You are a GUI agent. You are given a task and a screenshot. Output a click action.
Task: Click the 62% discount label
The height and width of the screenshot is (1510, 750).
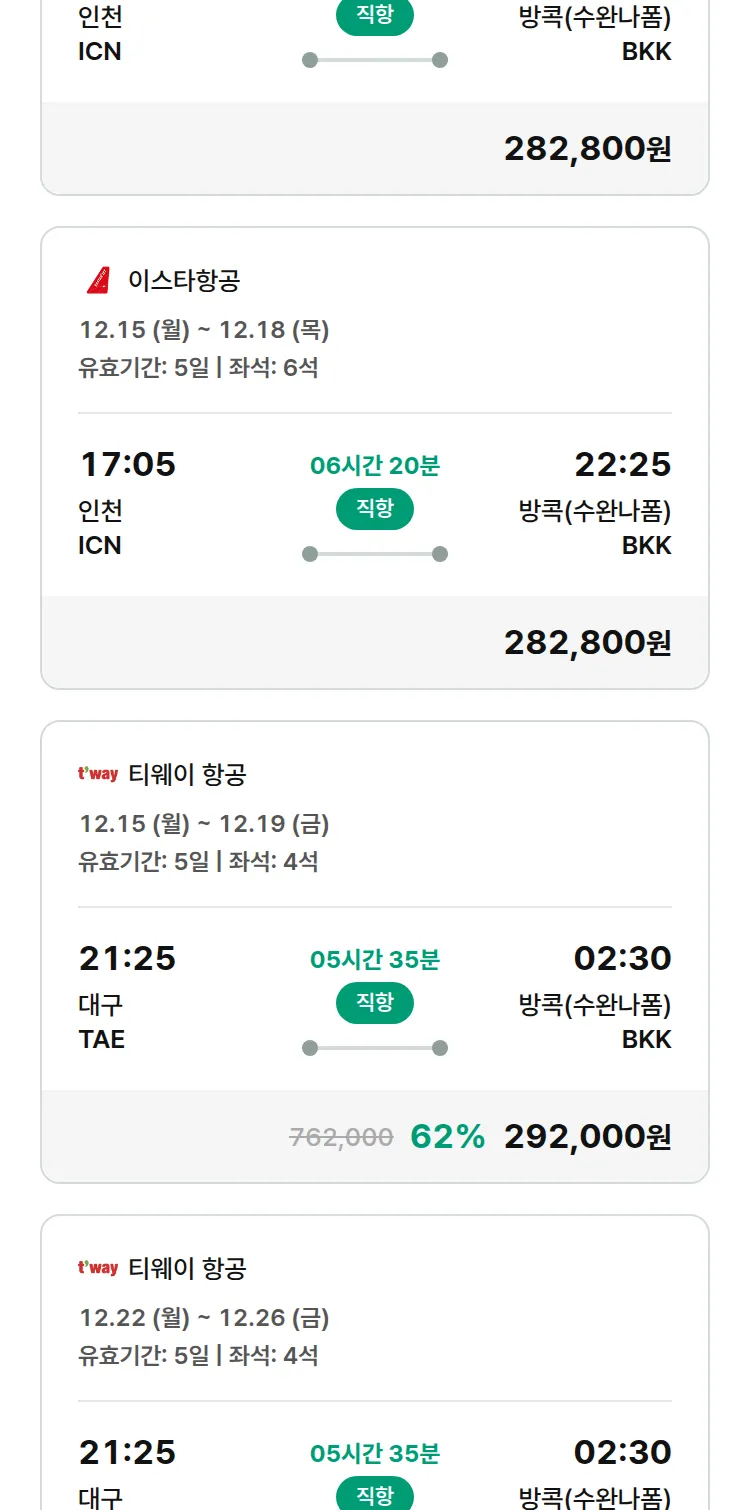click(447, 1136)
